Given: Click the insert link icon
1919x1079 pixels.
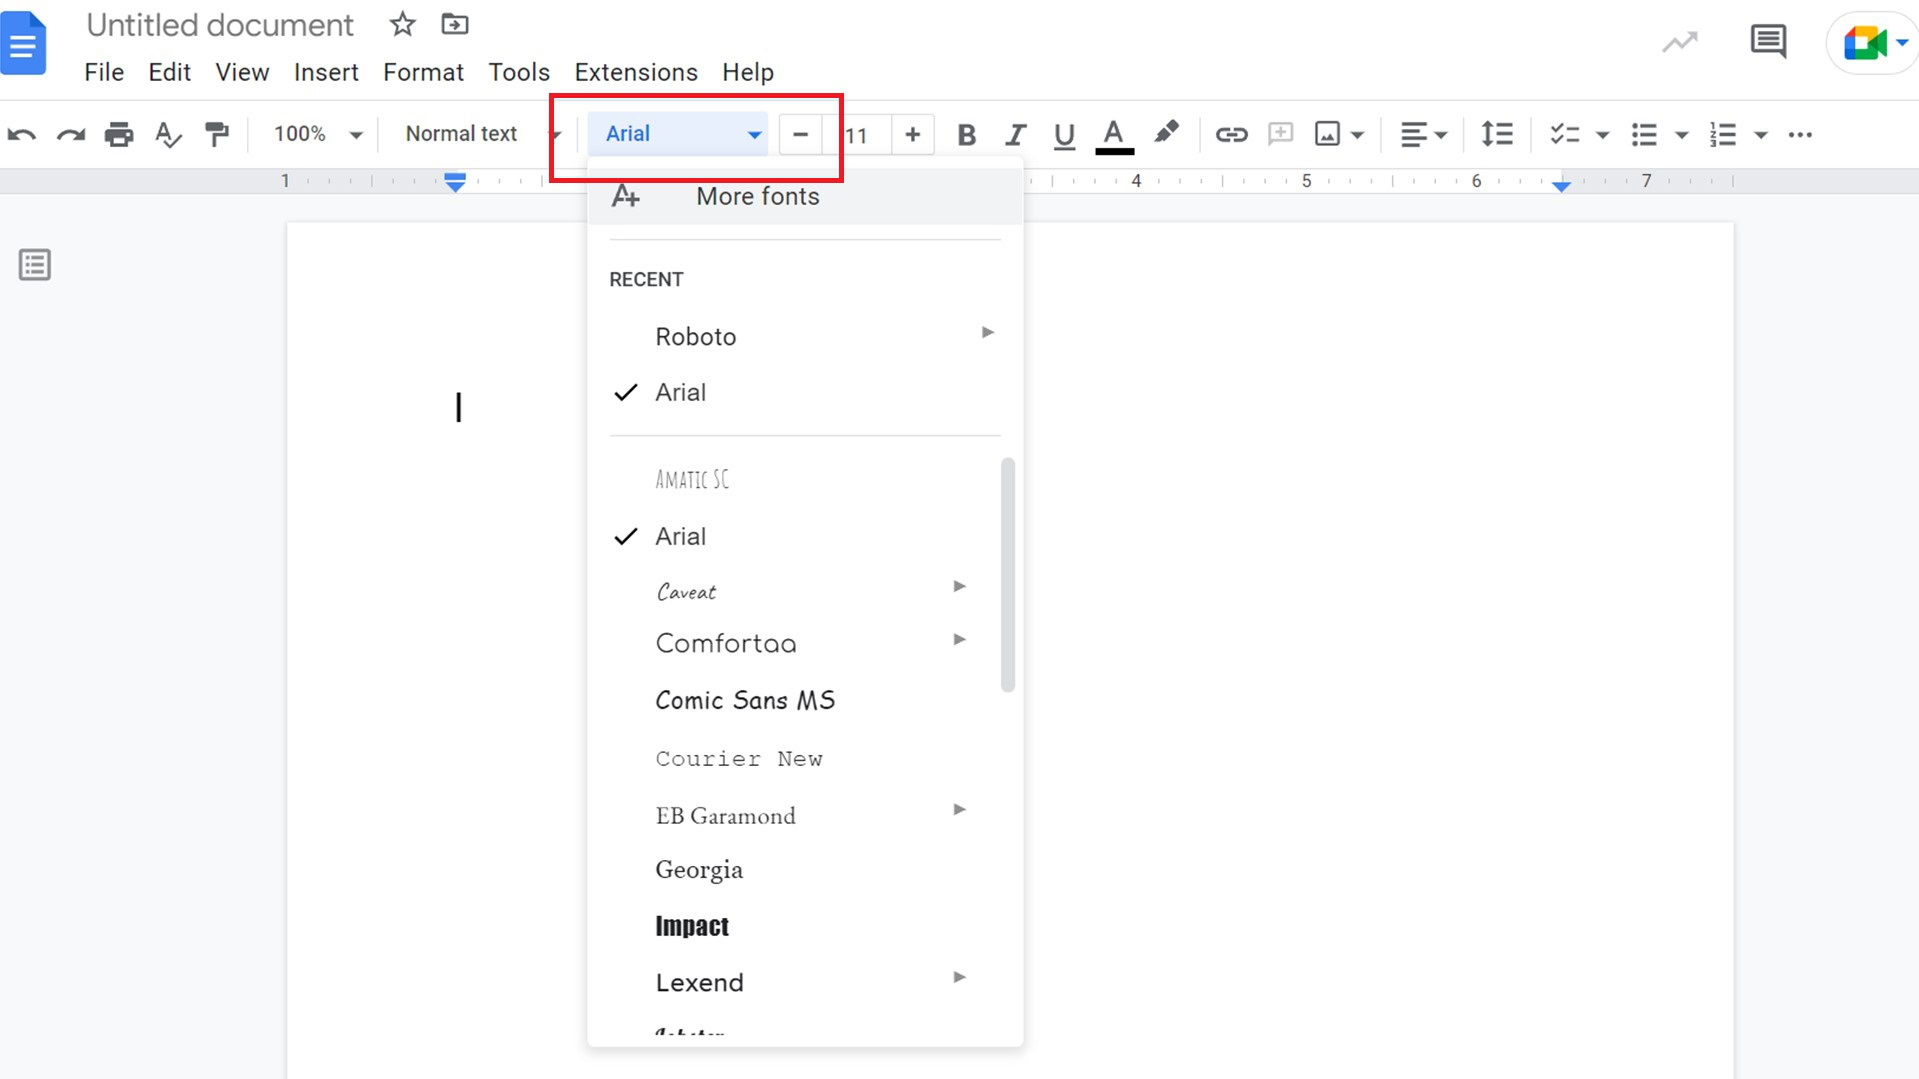Looking at the screenshot, I should click(1231, 134).
